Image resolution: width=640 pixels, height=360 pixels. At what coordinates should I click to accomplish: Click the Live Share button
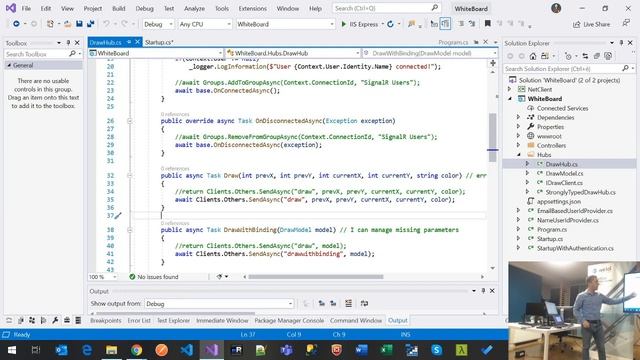591,24
